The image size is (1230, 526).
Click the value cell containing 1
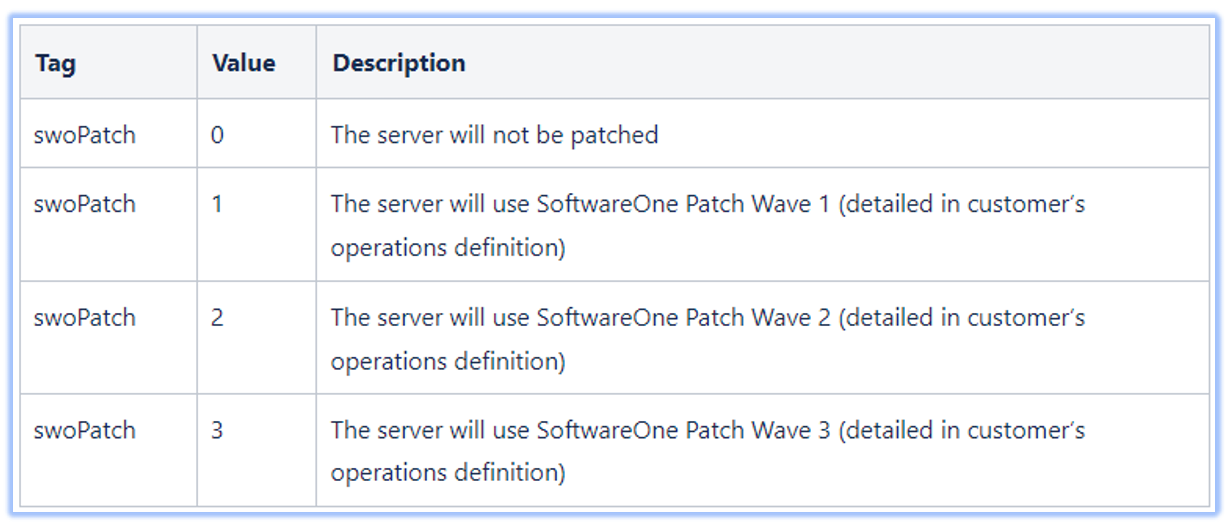[217, 204]
